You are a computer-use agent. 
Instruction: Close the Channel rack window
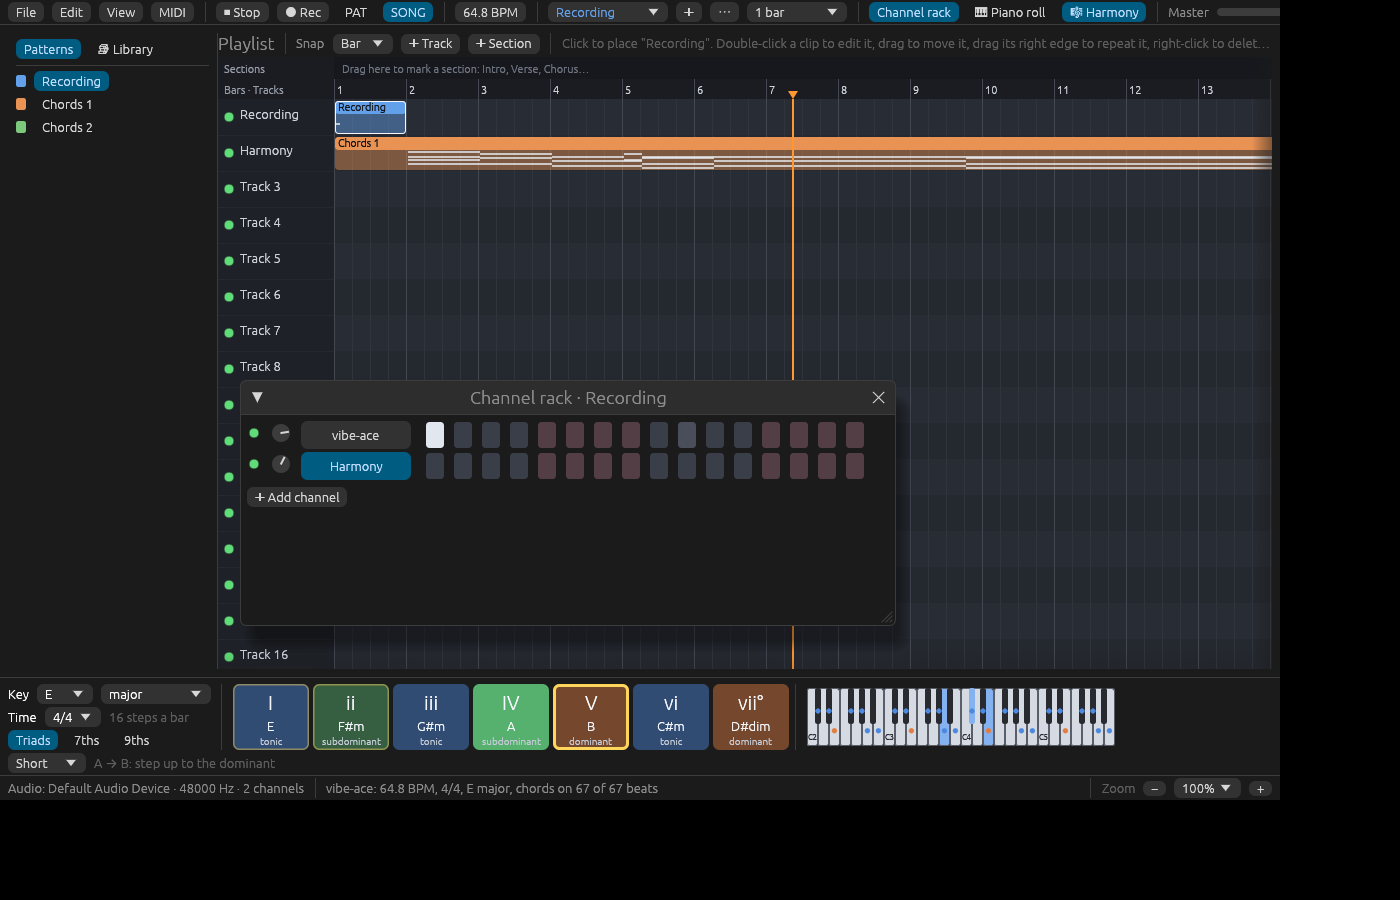[x=878, y=398]
